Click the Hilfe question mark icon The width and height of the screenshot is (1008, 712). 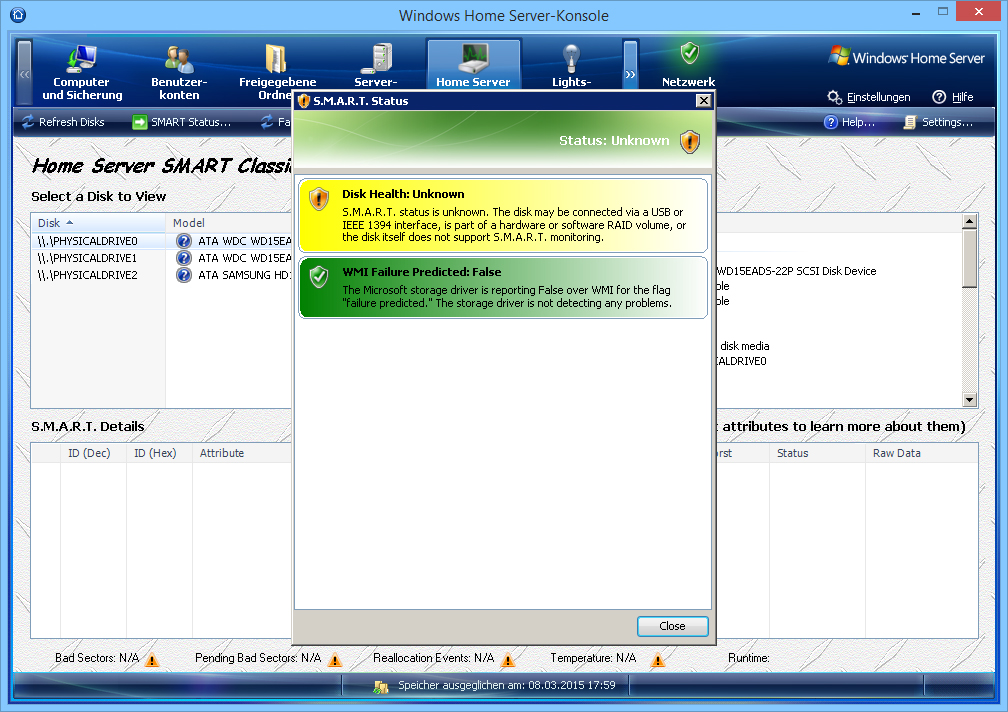click(939, 97)
